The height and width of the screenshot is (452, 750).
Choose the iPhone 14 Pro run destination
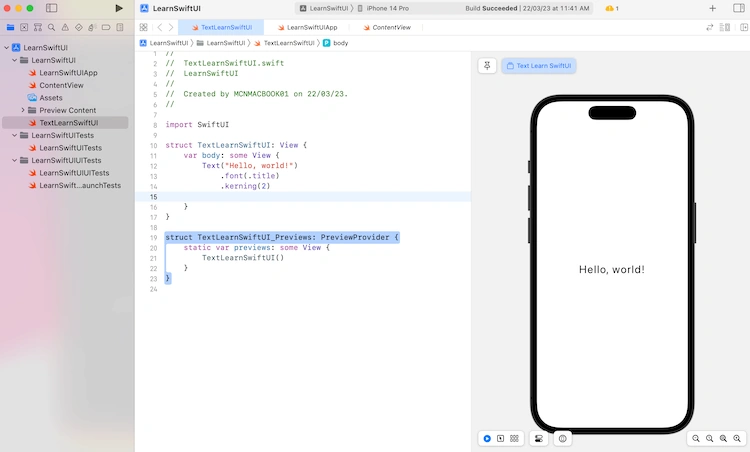[x=383, y=8]
